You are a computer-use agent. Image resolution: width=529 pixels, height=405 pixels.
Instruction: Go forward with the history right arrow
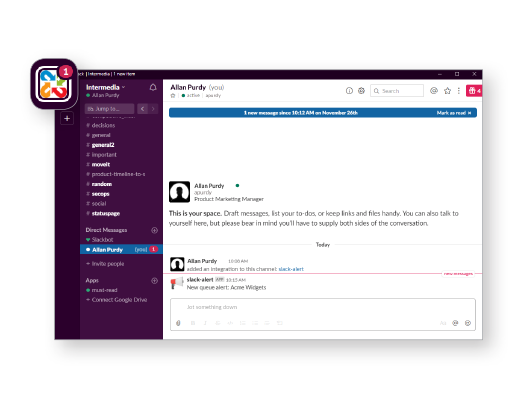pos(153,109)
